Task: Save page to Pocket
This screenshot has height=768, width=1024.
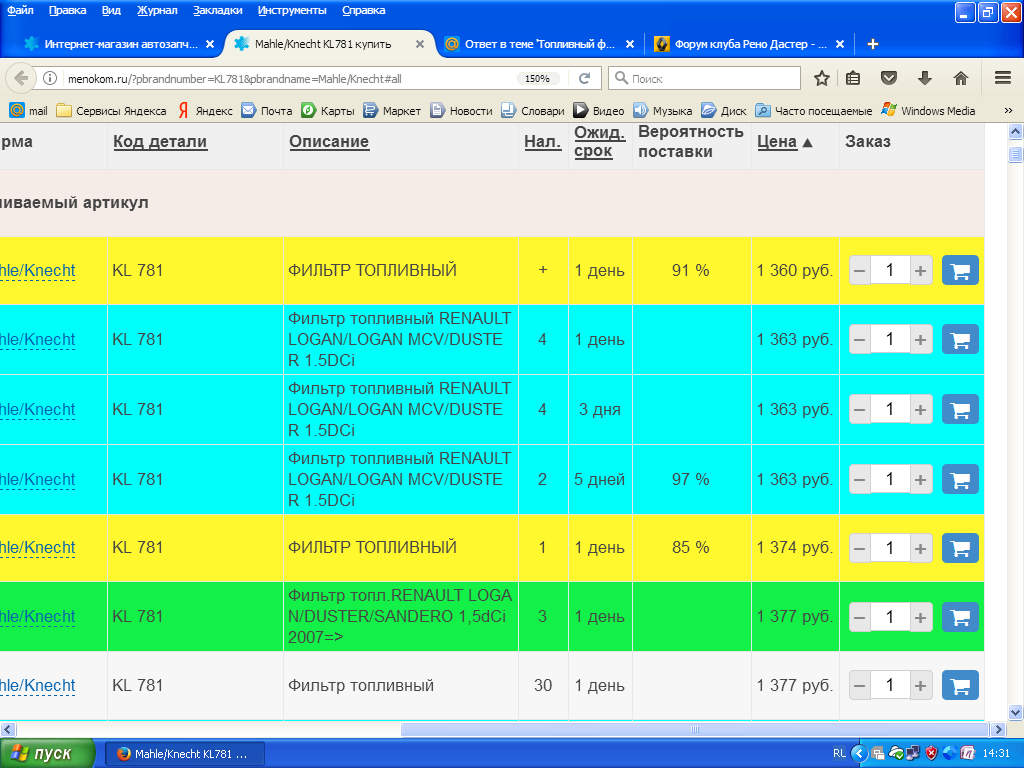Action: click(x=889, y=78)
